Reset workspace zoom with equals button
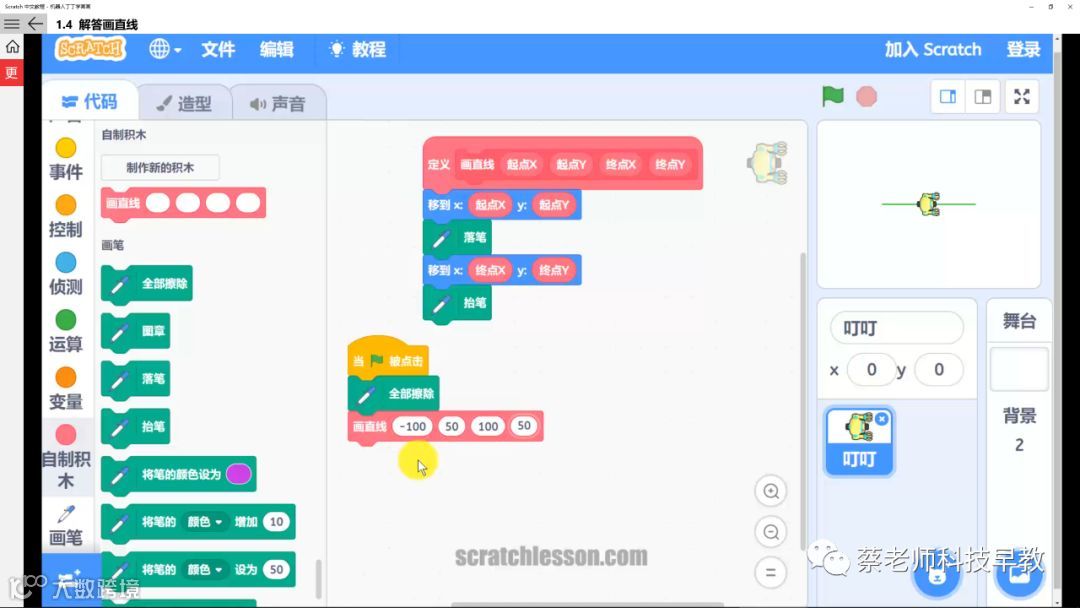The image size is (1080, 608). click(x=771, y=572)
